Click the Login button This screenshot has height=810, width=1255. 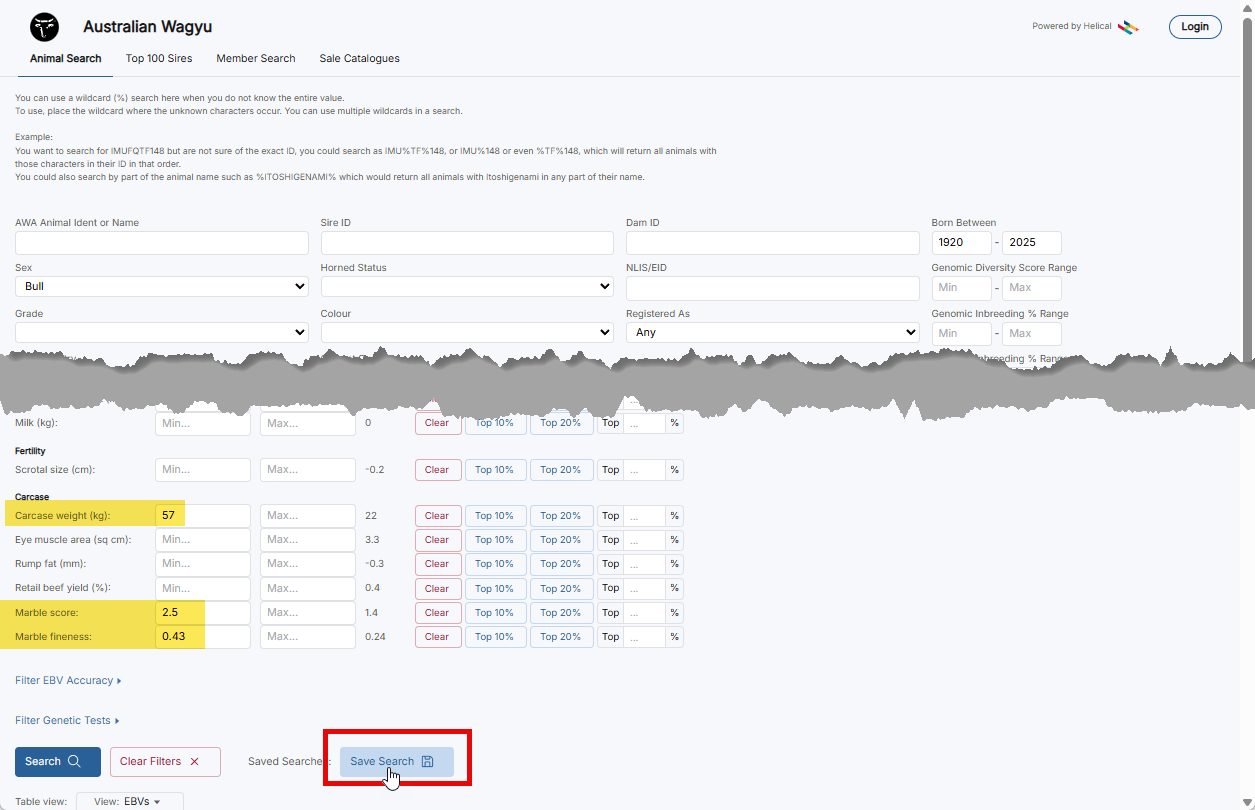click(1194, 27)
